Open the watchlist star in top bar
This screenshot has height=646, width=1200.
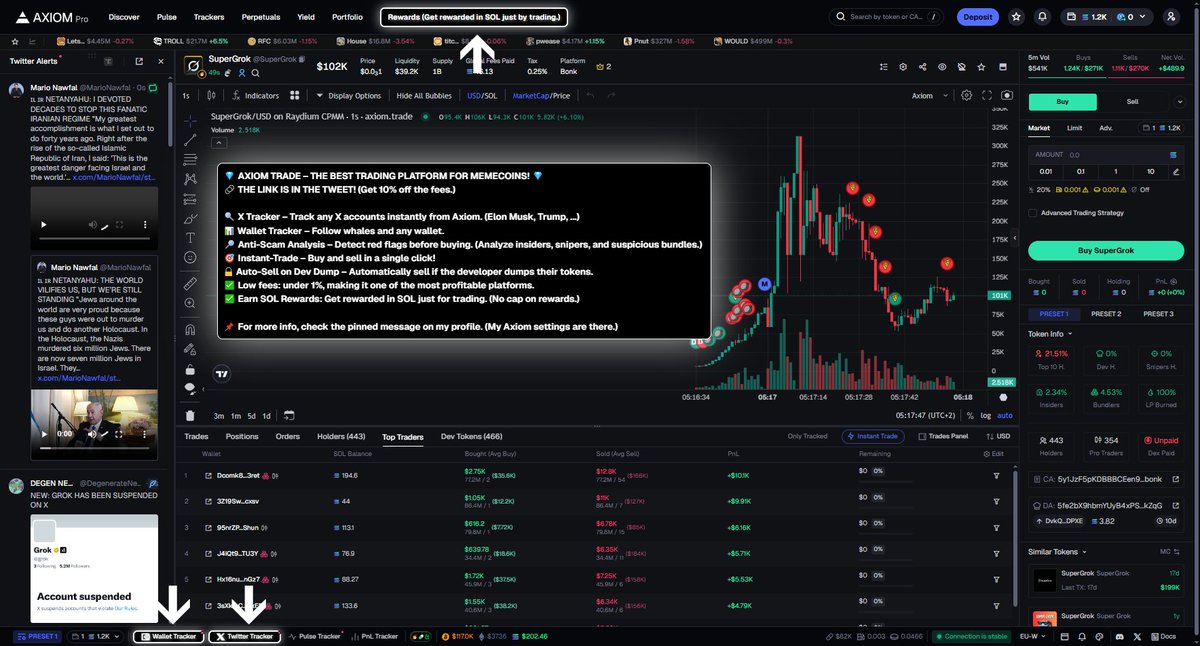click(1016, 17)
